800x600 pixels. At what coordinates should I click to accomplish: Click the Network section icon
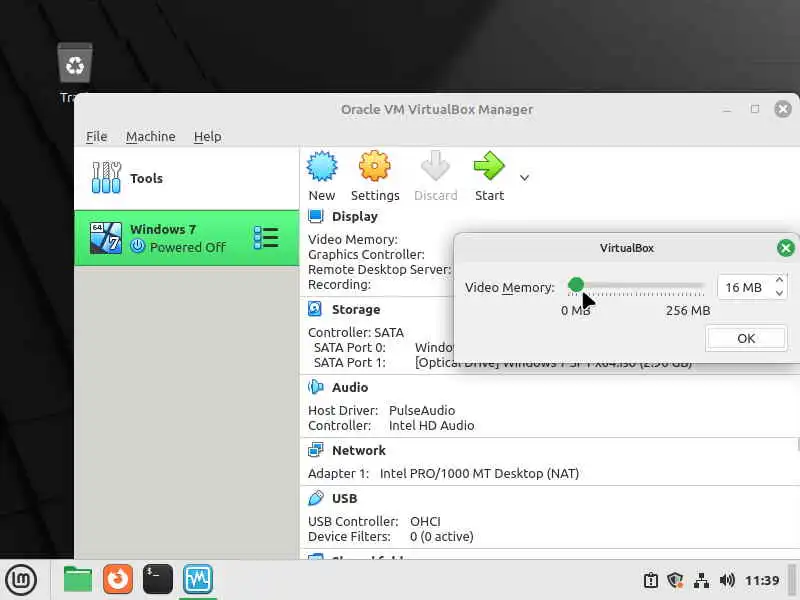click(316, 450)
